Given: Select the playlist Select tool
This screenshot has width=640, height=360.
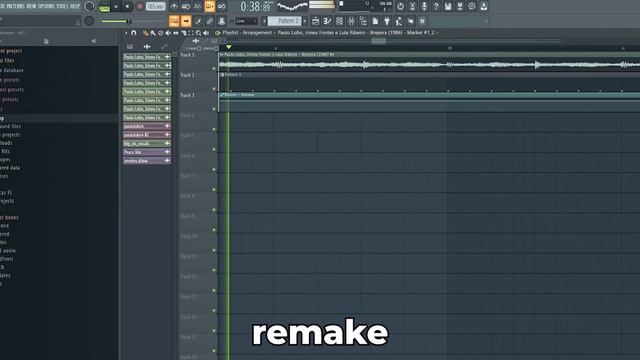Looking at the screenshot, I should click(191, 33).
